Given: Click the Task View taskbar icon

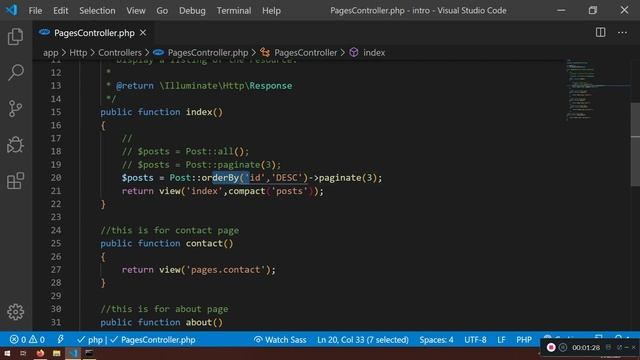Looking at the screenshot, I should pyautogui.click(x=23, y=353).
